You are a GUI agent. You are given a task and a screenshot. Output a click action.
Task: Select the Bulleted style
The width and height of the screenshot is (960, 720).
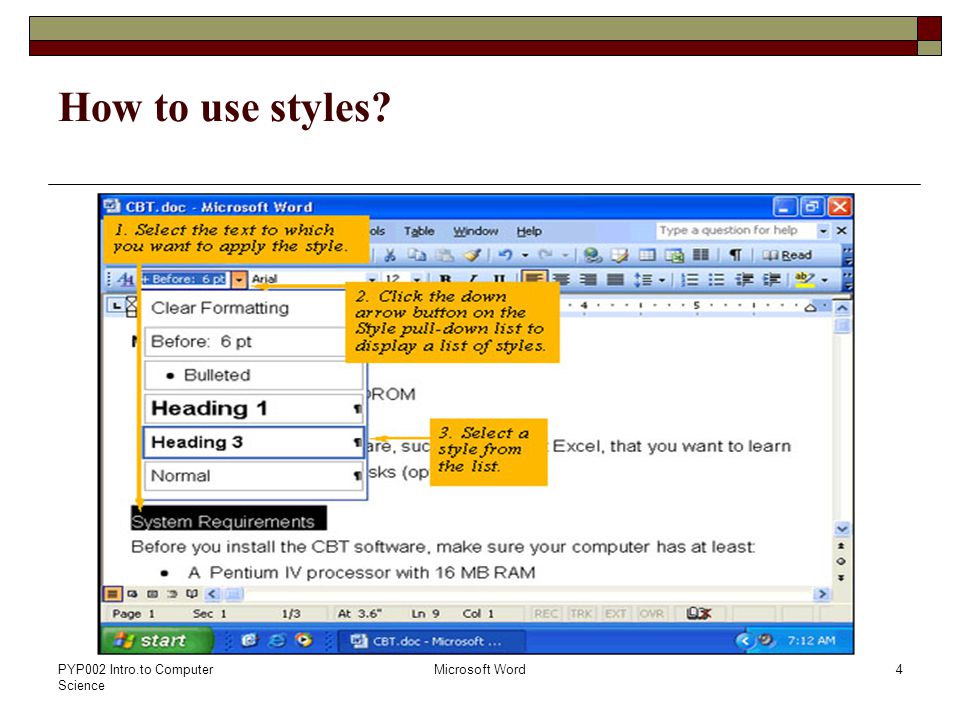click(x=253, y=375)
